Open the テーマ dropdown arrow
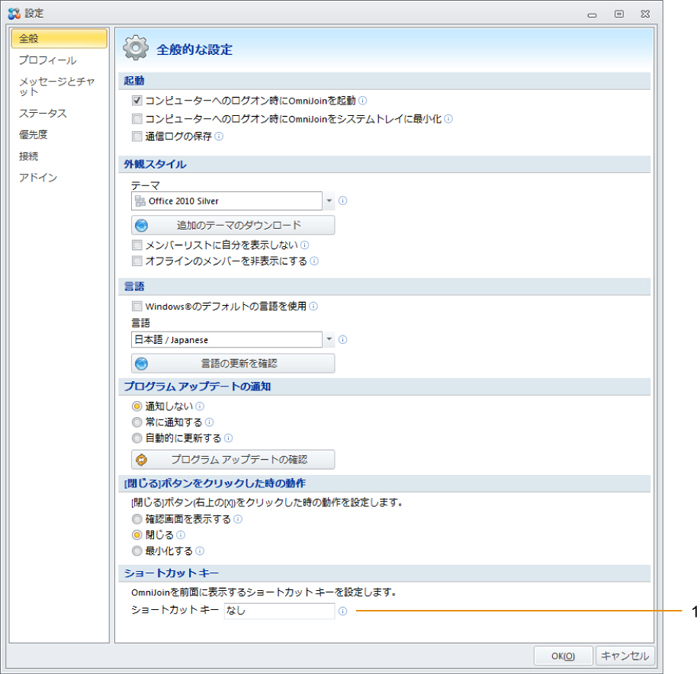The width and height of the screenshot is (700, 674). click(x=329, y=201)
